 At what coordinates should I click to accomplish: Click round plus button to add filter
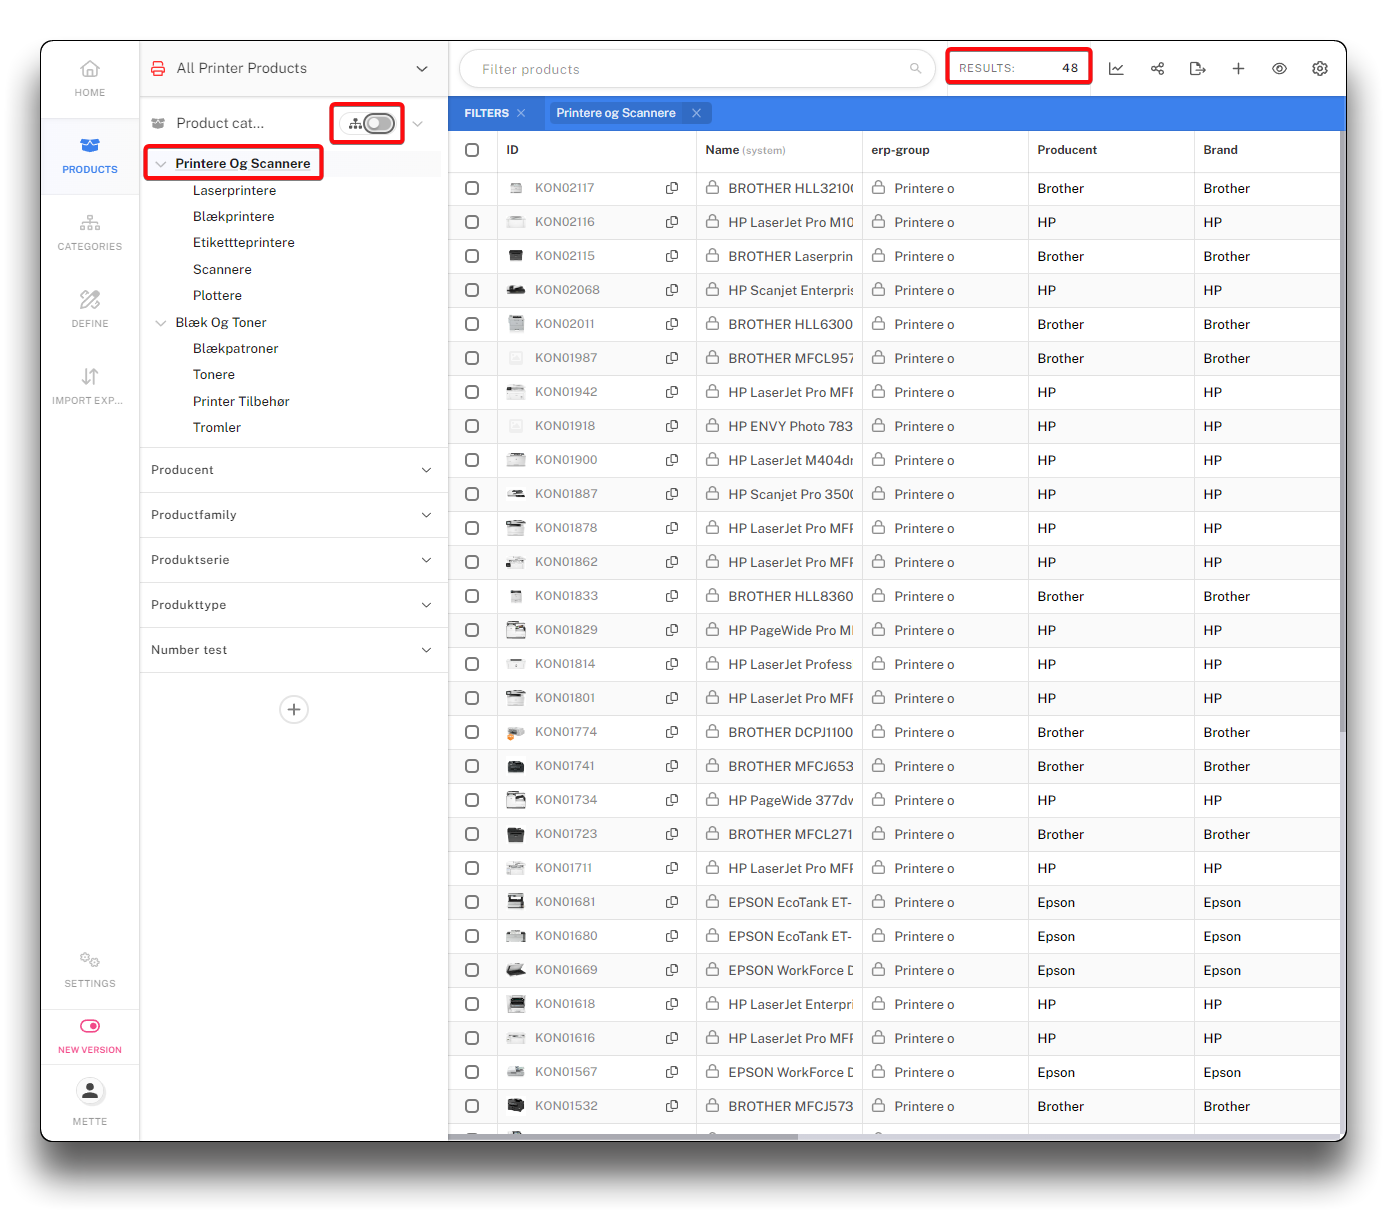click(x=294, y=710)
